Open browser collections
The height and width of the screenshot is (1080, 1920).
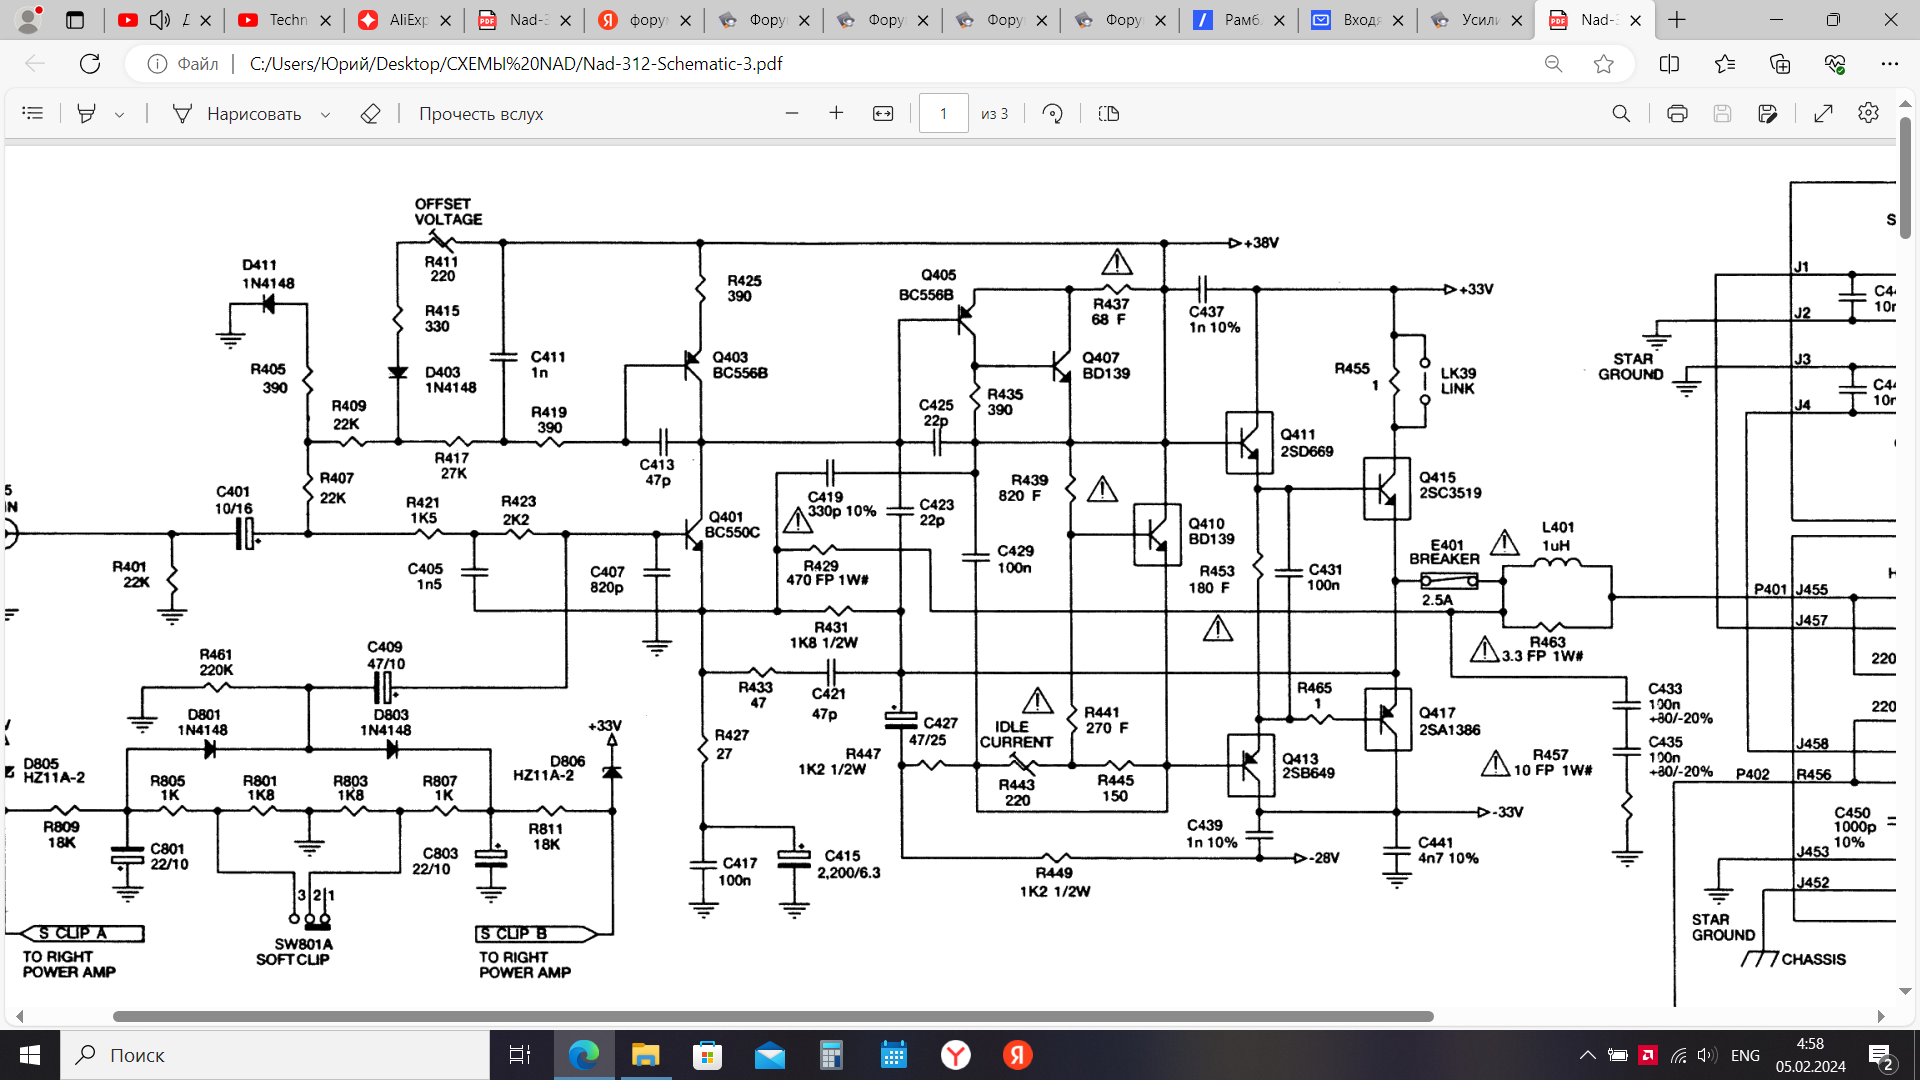pos(1780,64)
